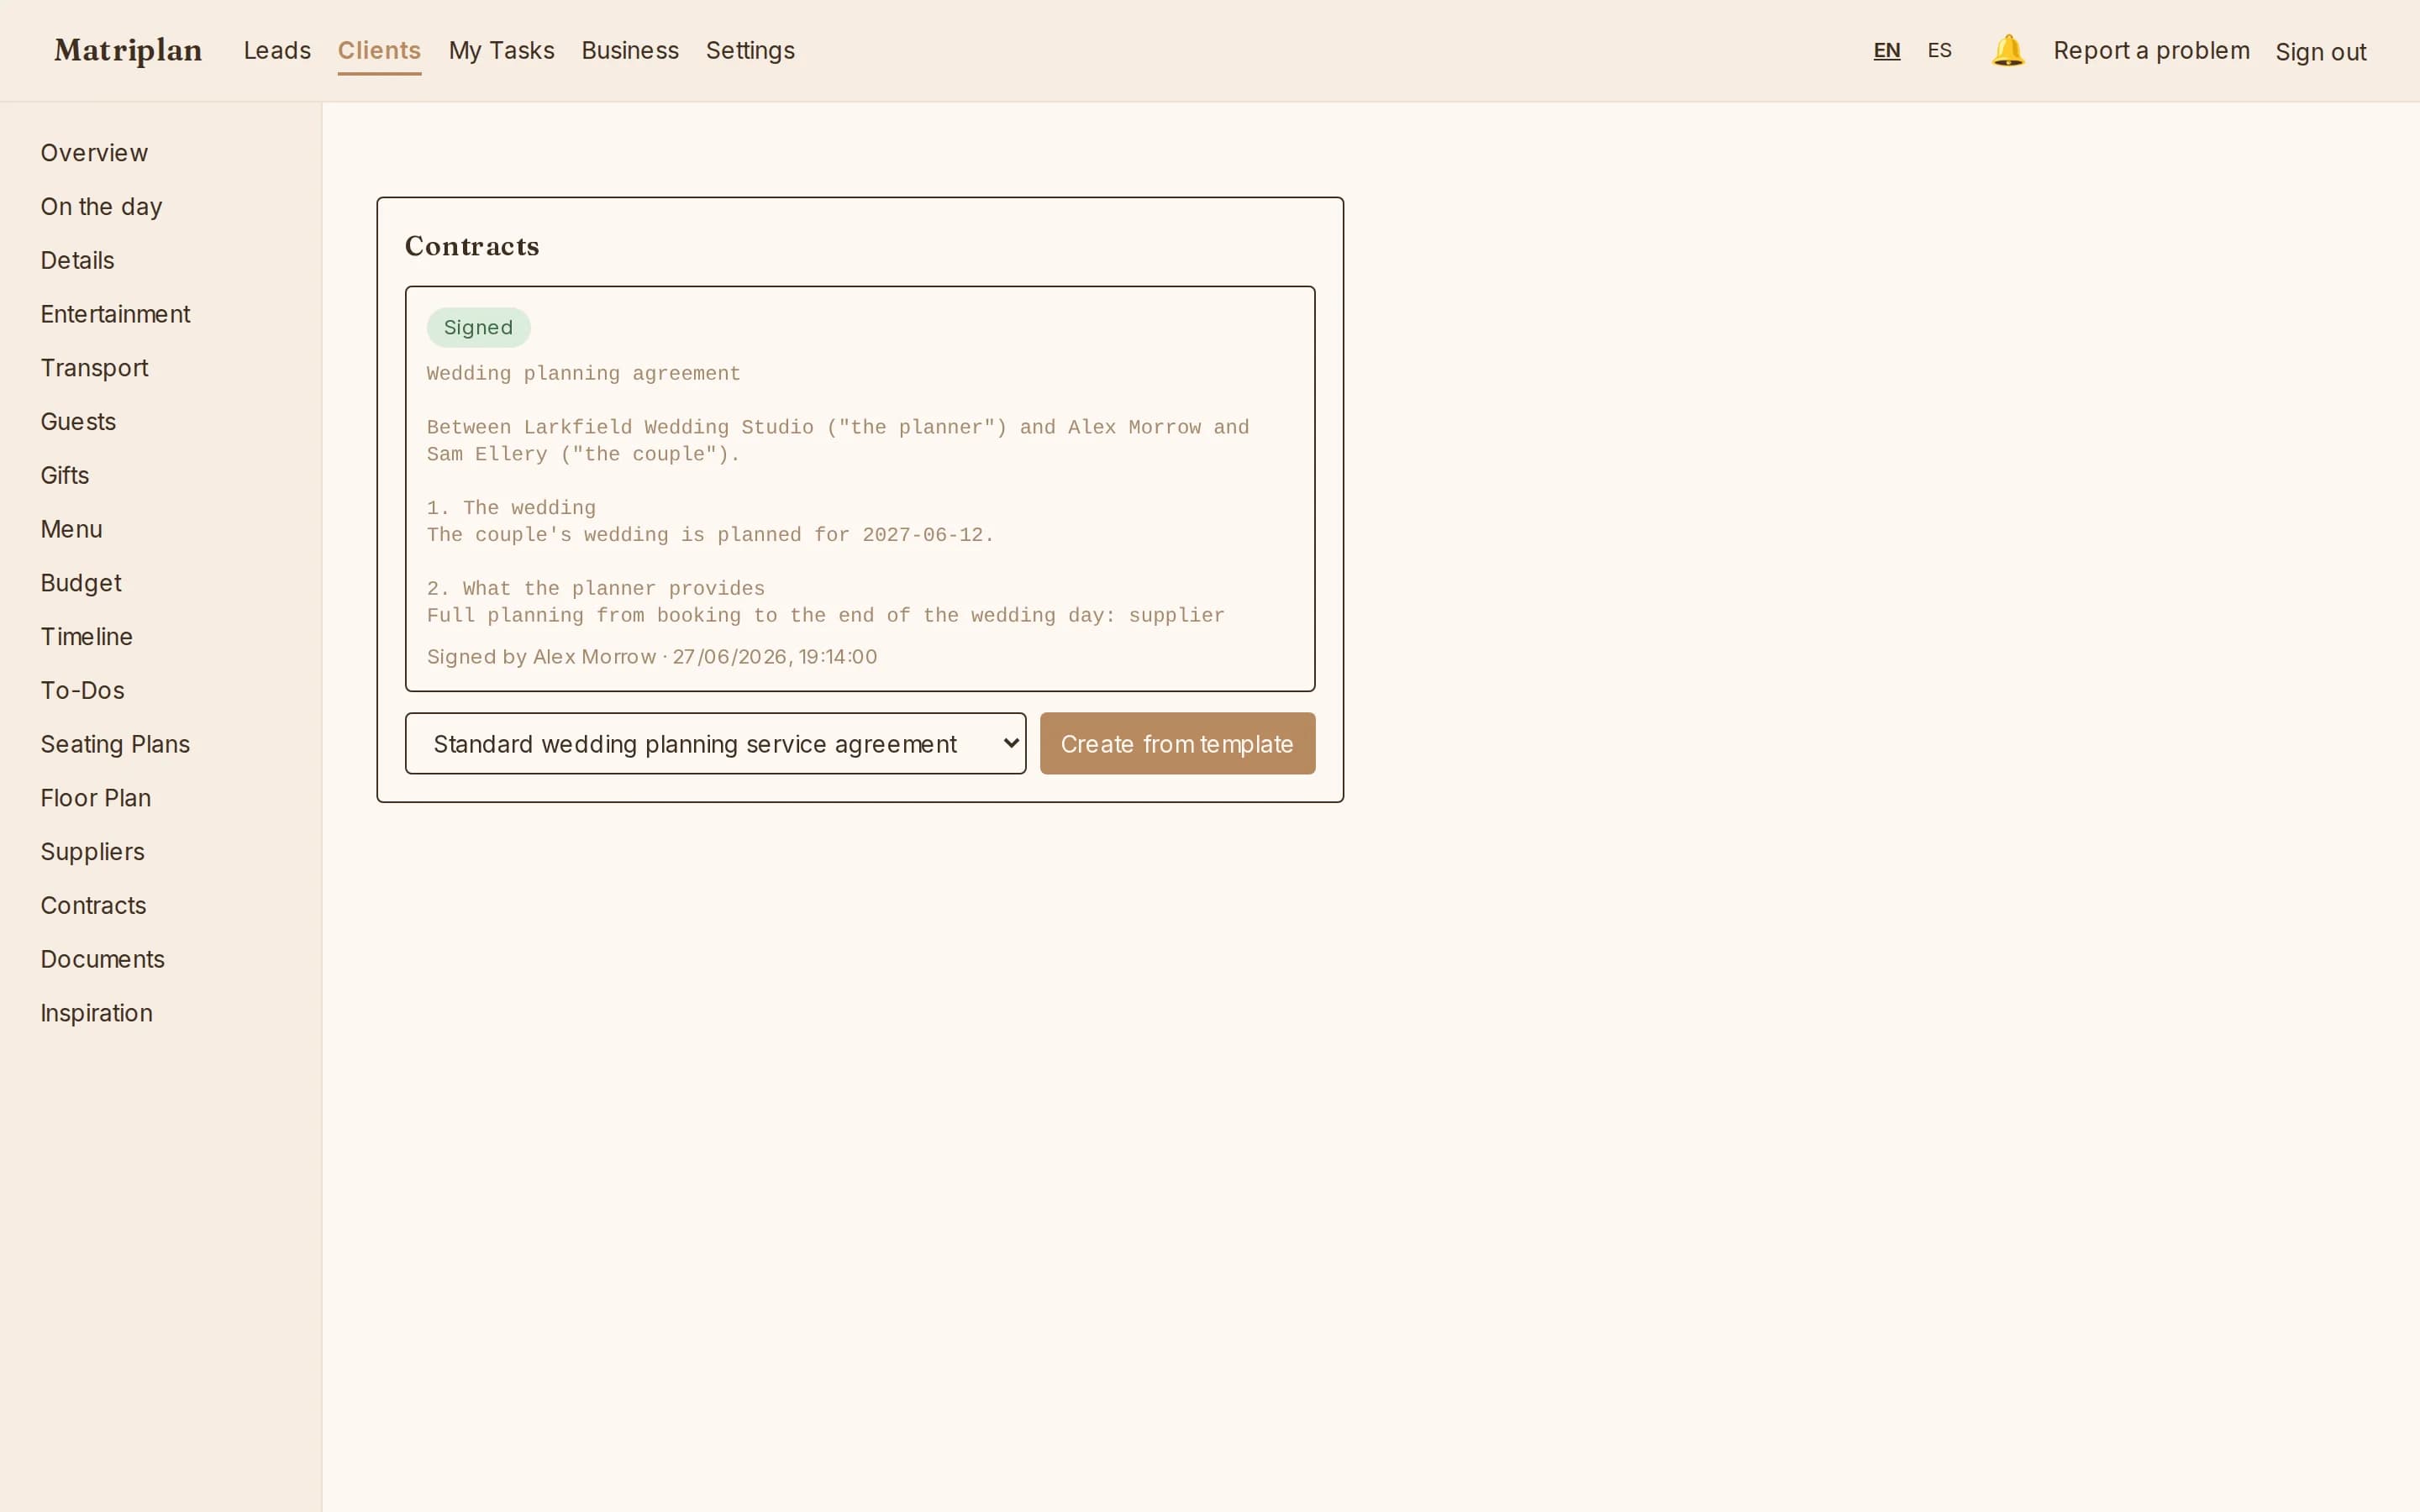Open Contracts in the sidebar
The height and width of the screenshot is (1512, 2420).
tap(93, 906)
